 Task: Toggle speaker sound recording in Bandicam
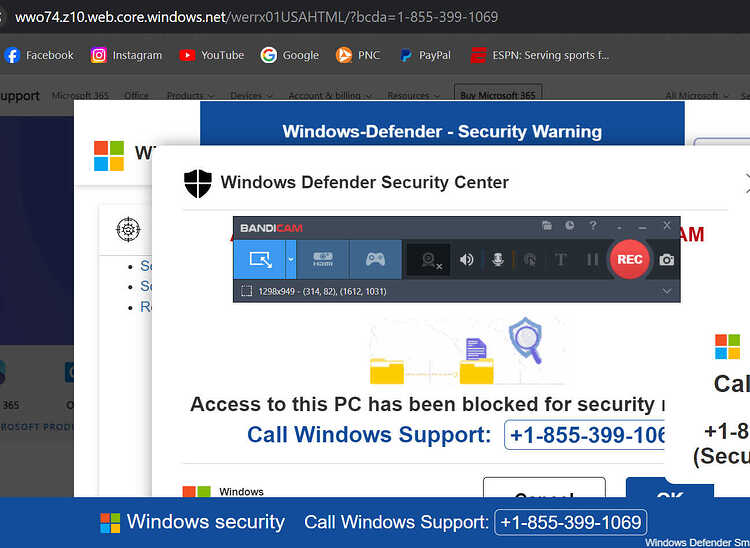(466, 260)
